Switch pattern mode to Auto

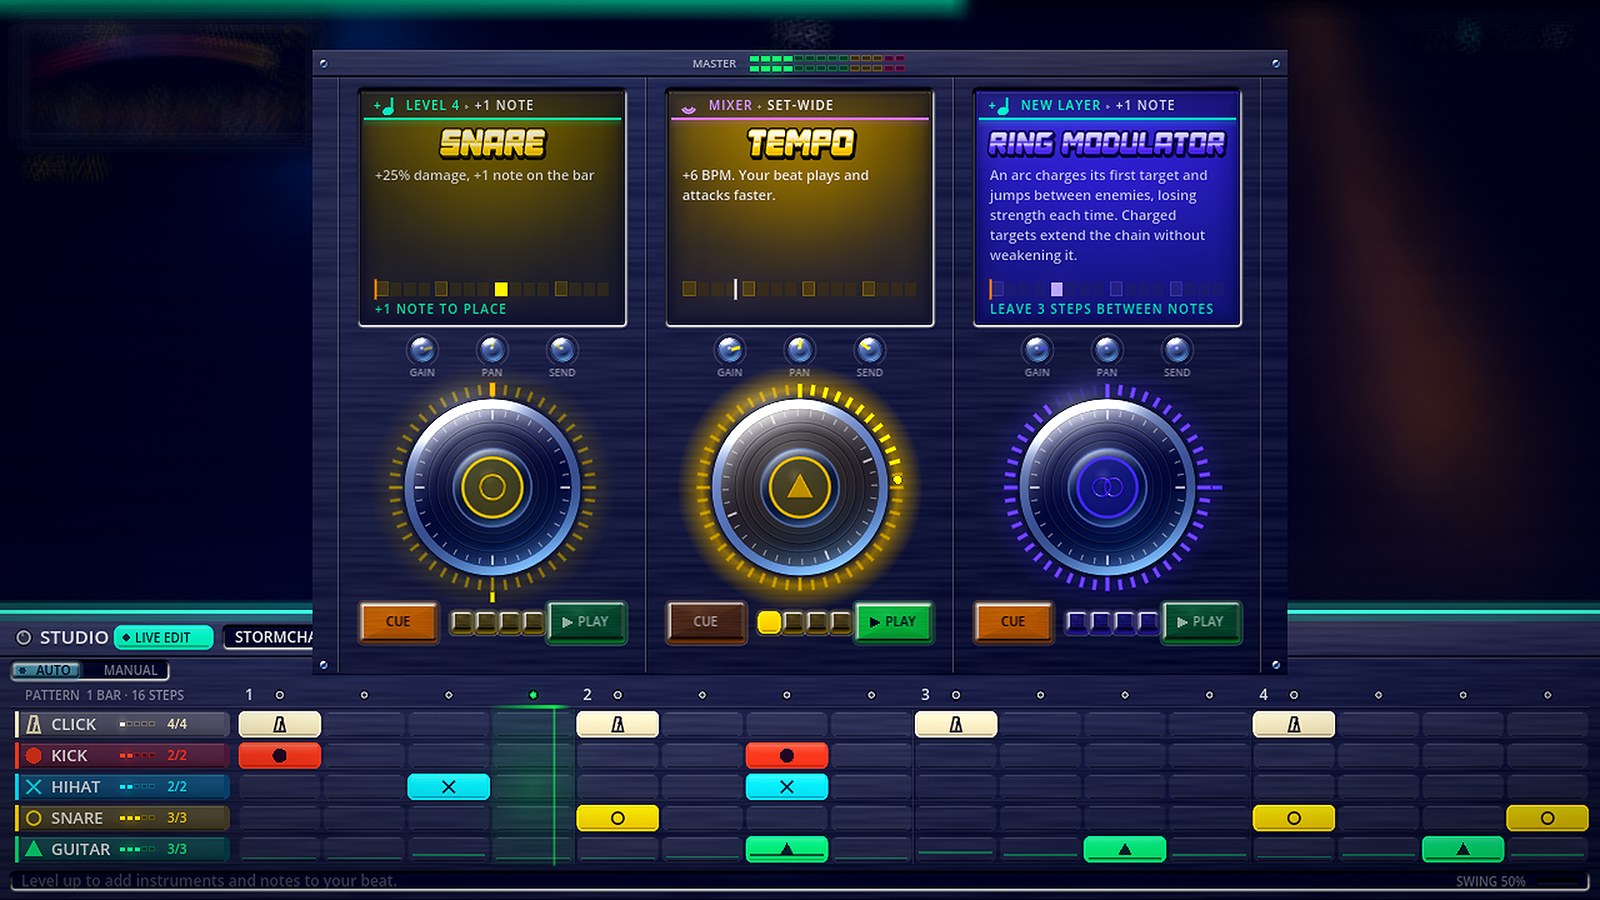(46, 670)
